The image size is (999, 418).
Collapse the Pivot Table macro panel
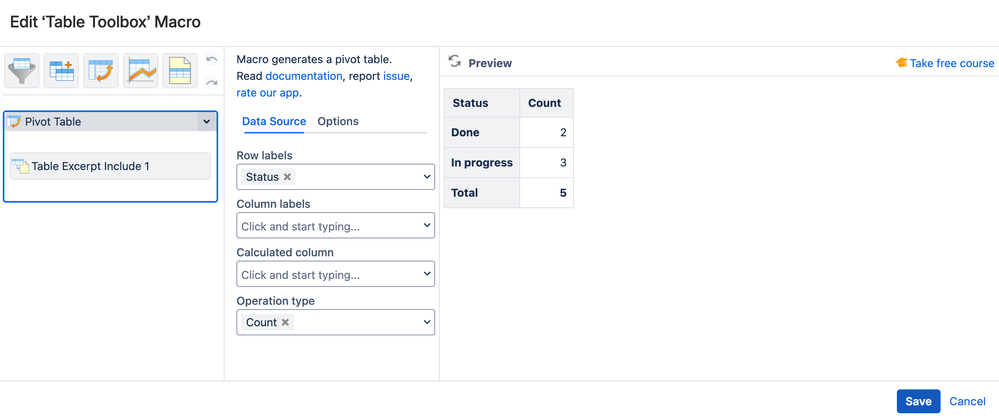coord(206,122)
